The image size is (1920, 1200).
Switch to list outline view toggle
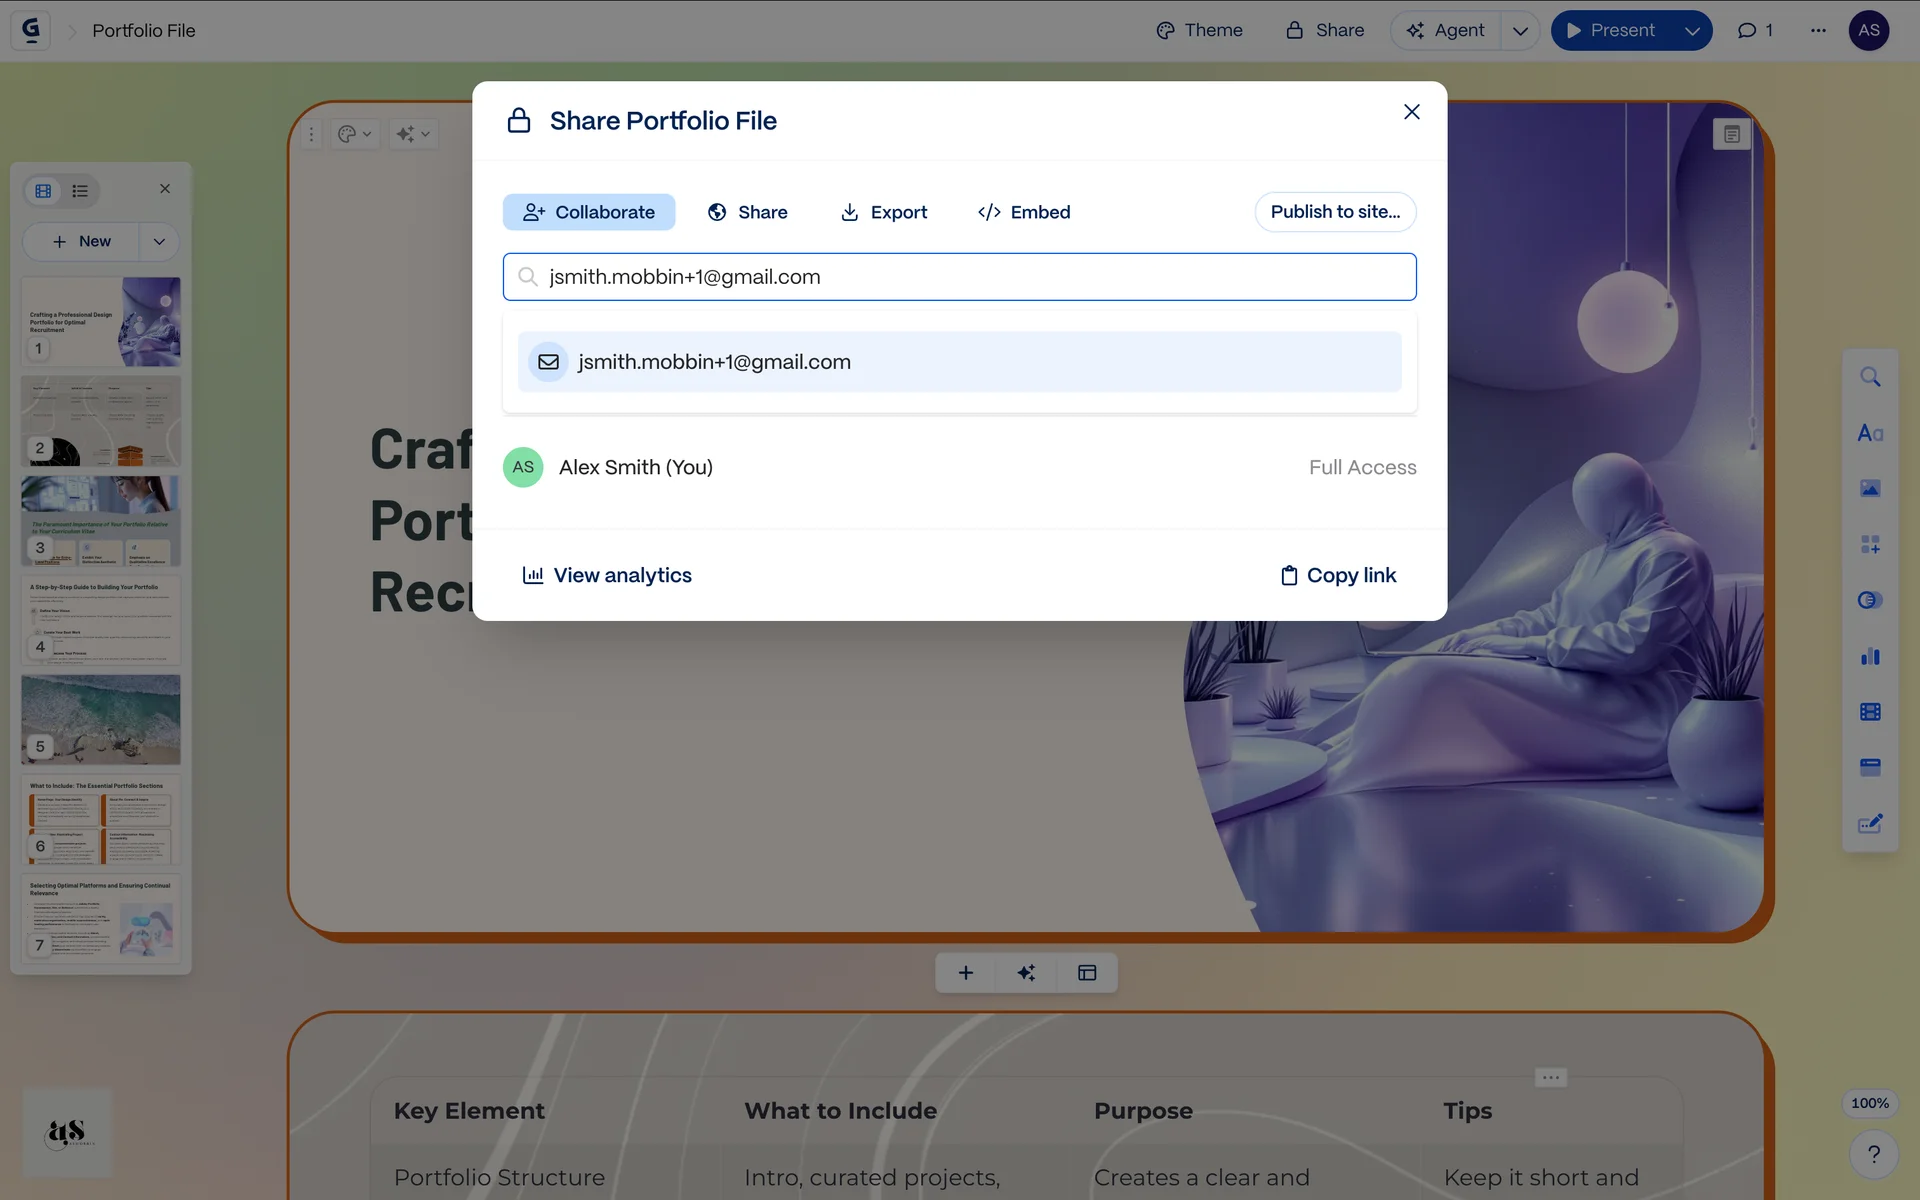pos(80,190)
